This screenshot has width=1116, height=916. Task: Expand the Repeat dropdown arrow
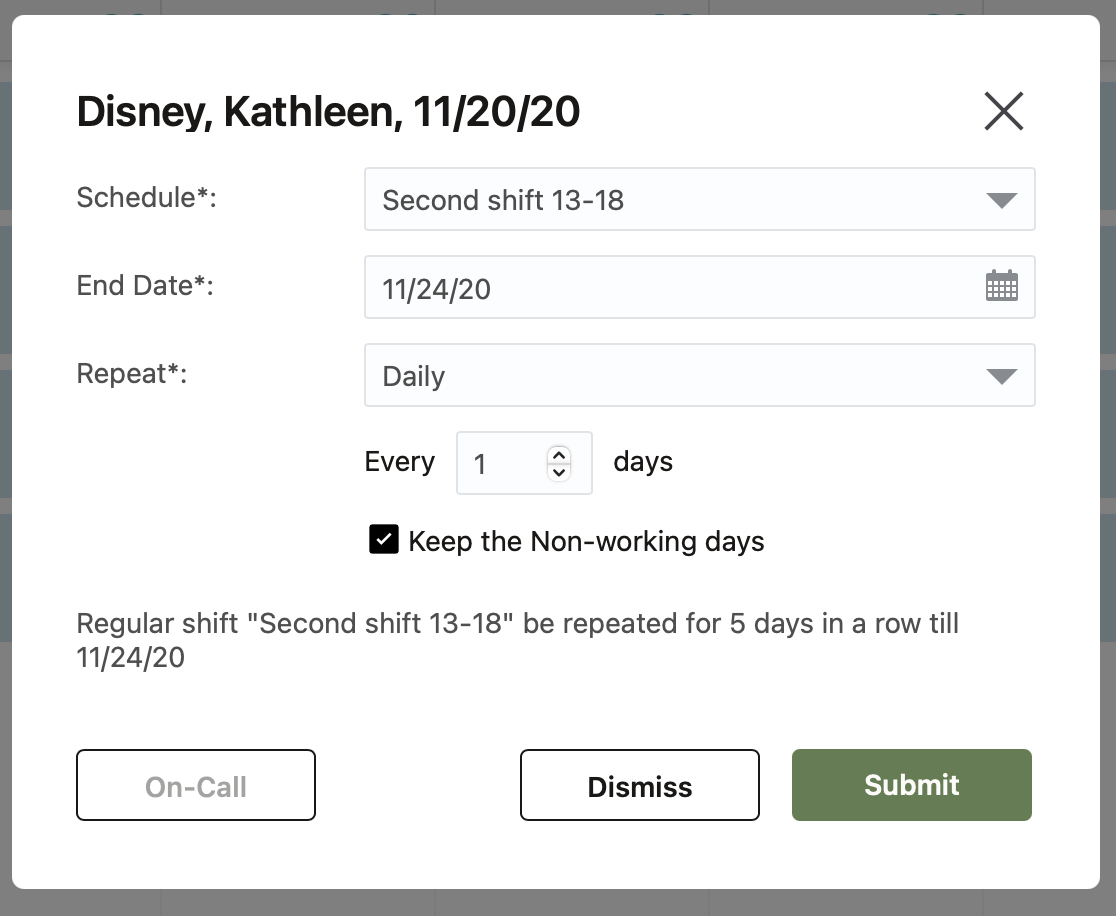(1001, 376)
